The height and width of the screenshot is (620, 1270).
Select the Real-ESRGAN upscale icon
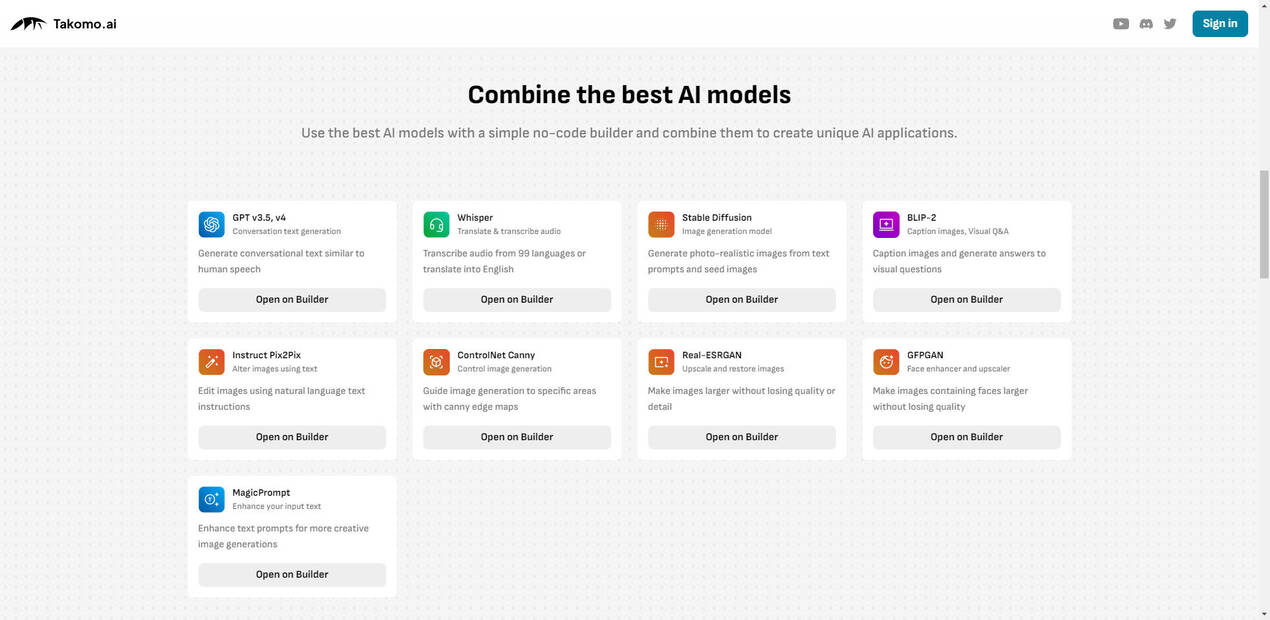661,362
